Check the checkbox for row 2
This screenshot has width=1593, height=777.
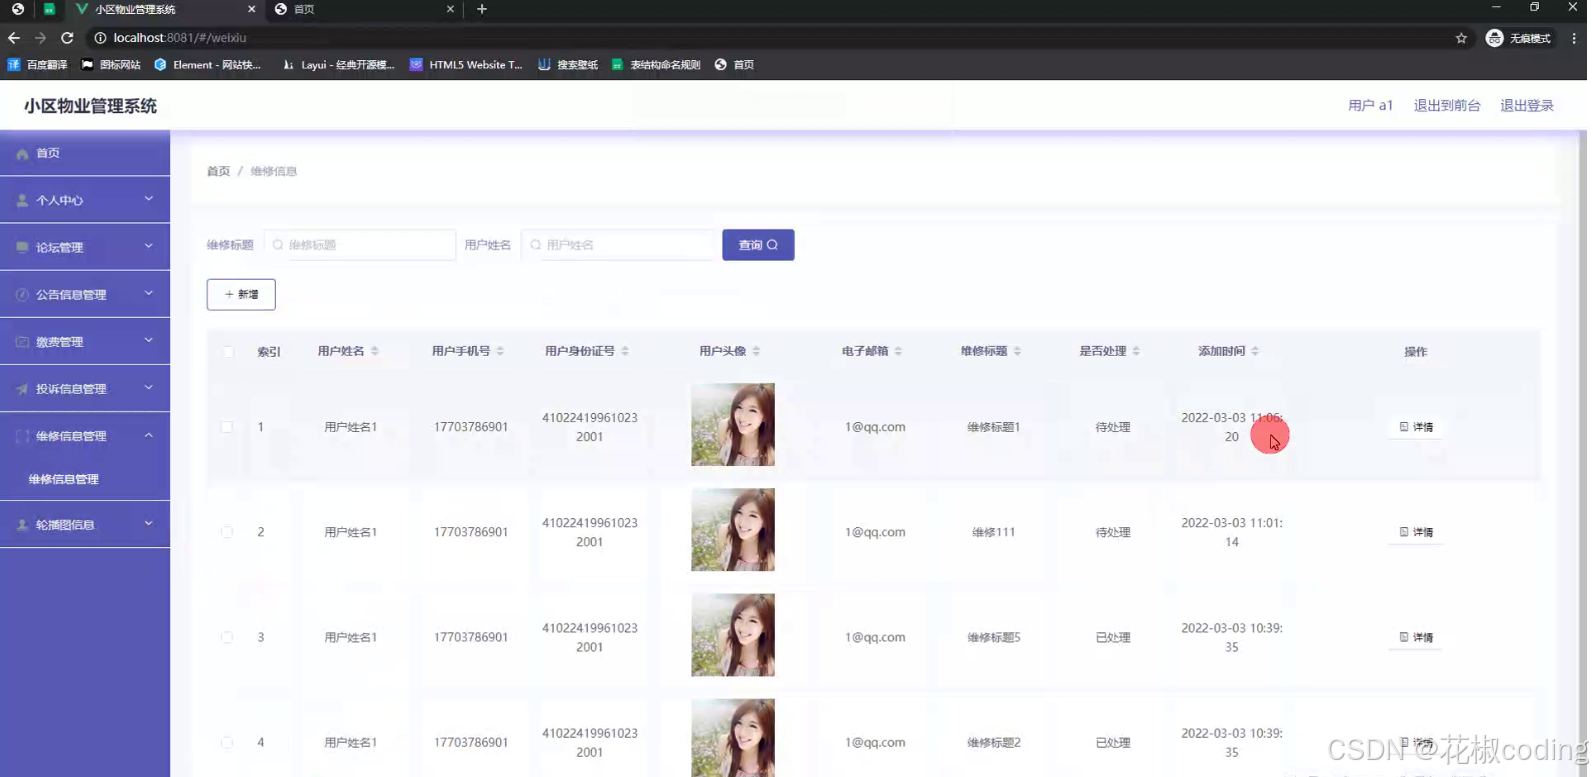[227, 532]
